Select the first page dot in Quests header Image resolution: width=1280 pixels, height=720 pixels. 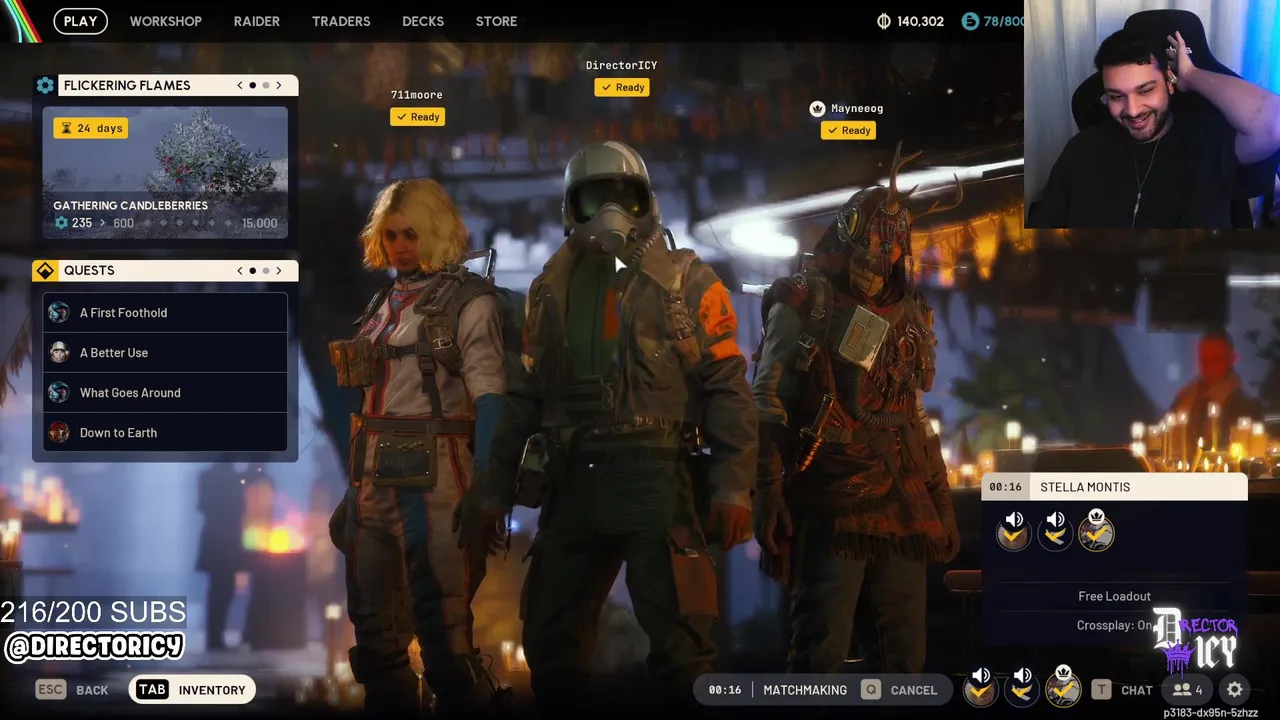(x=253, y=271)
